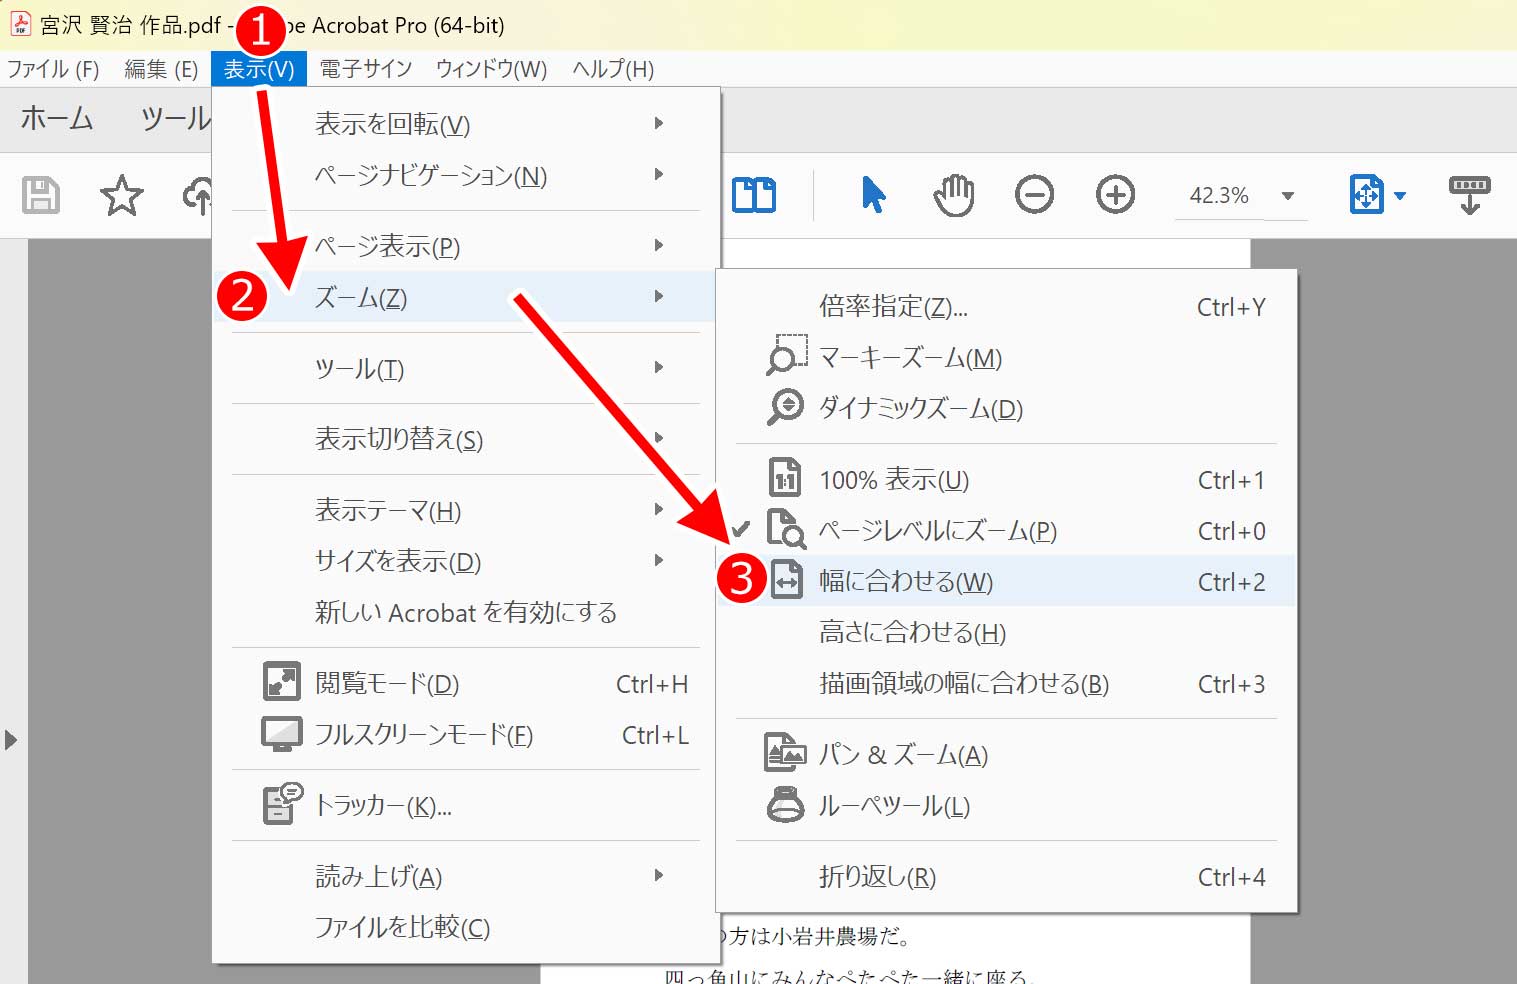This screenshot has width=1517, height=984.
Task: Expand 読み上げ(A) submenu
Action: click(466, 876)
